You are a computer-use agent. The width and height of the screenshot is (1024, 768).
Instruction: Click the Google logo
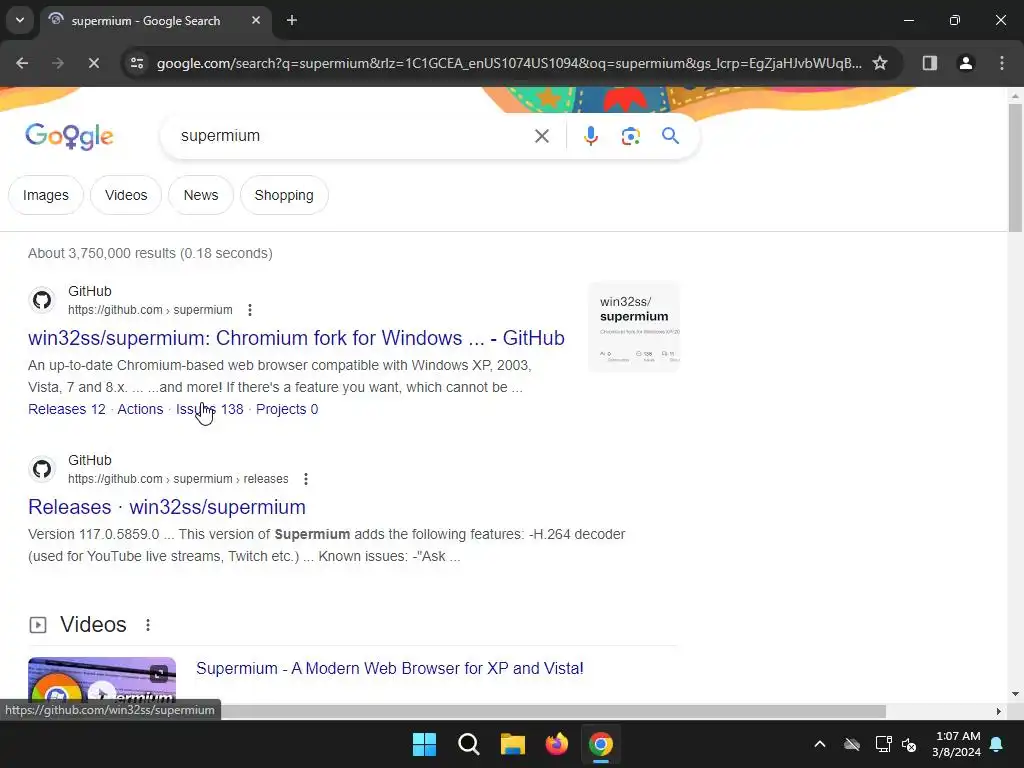(x=69, y=136)
